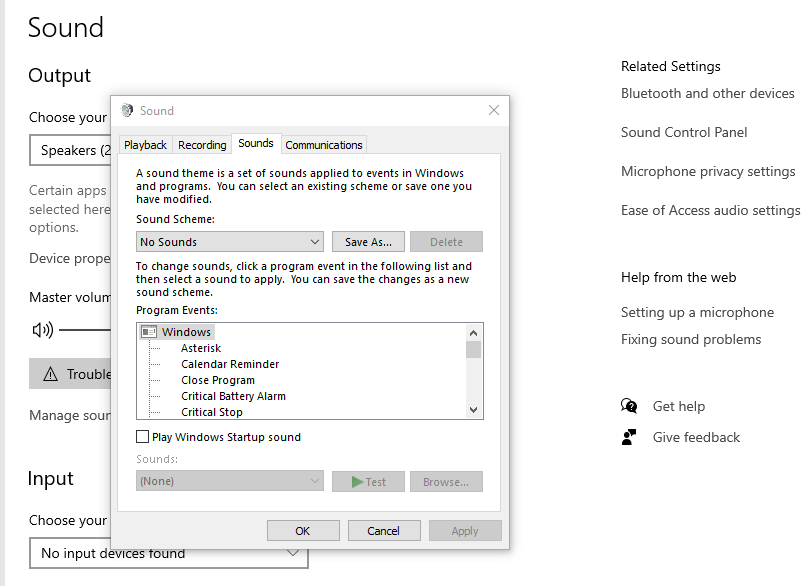The image size is (802, 586).
Task: Switch to the Recording tab
Action: [202, 145]
